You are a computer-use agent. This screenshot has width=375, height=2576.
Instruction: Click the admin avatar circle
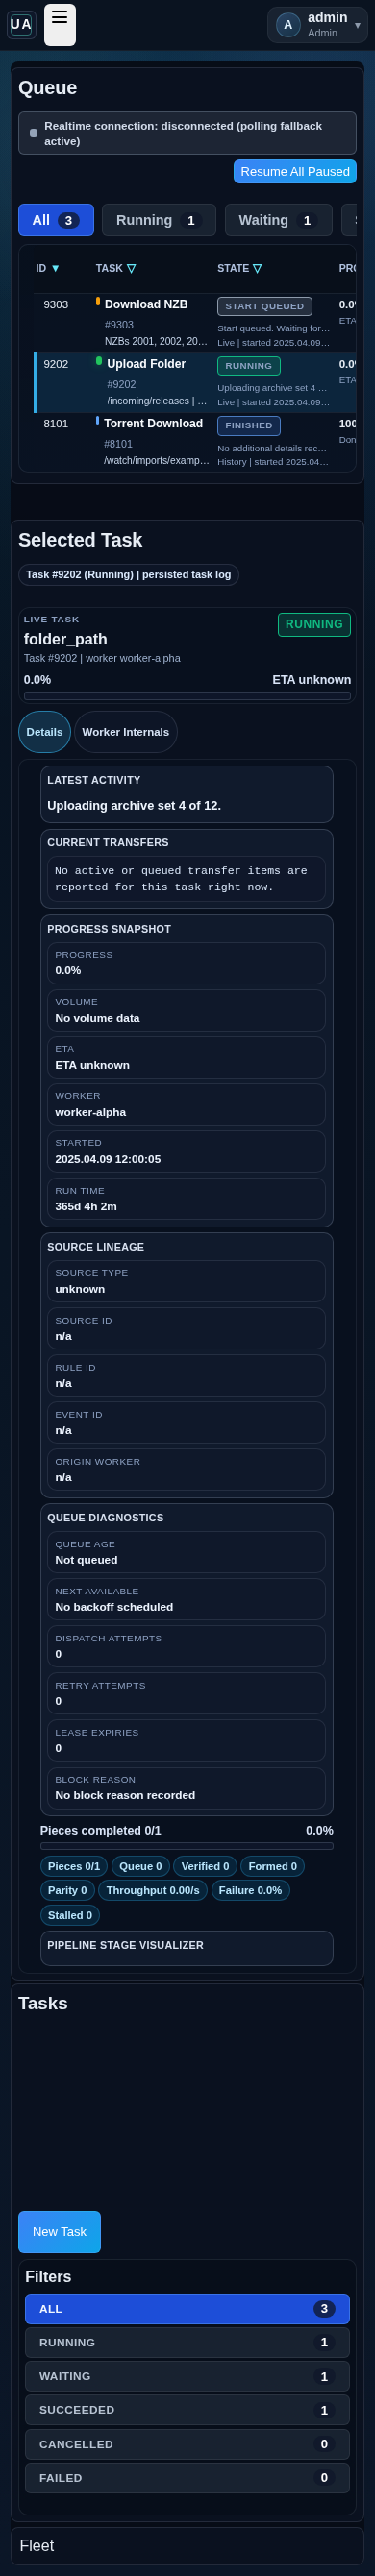(x=288, y=25)
